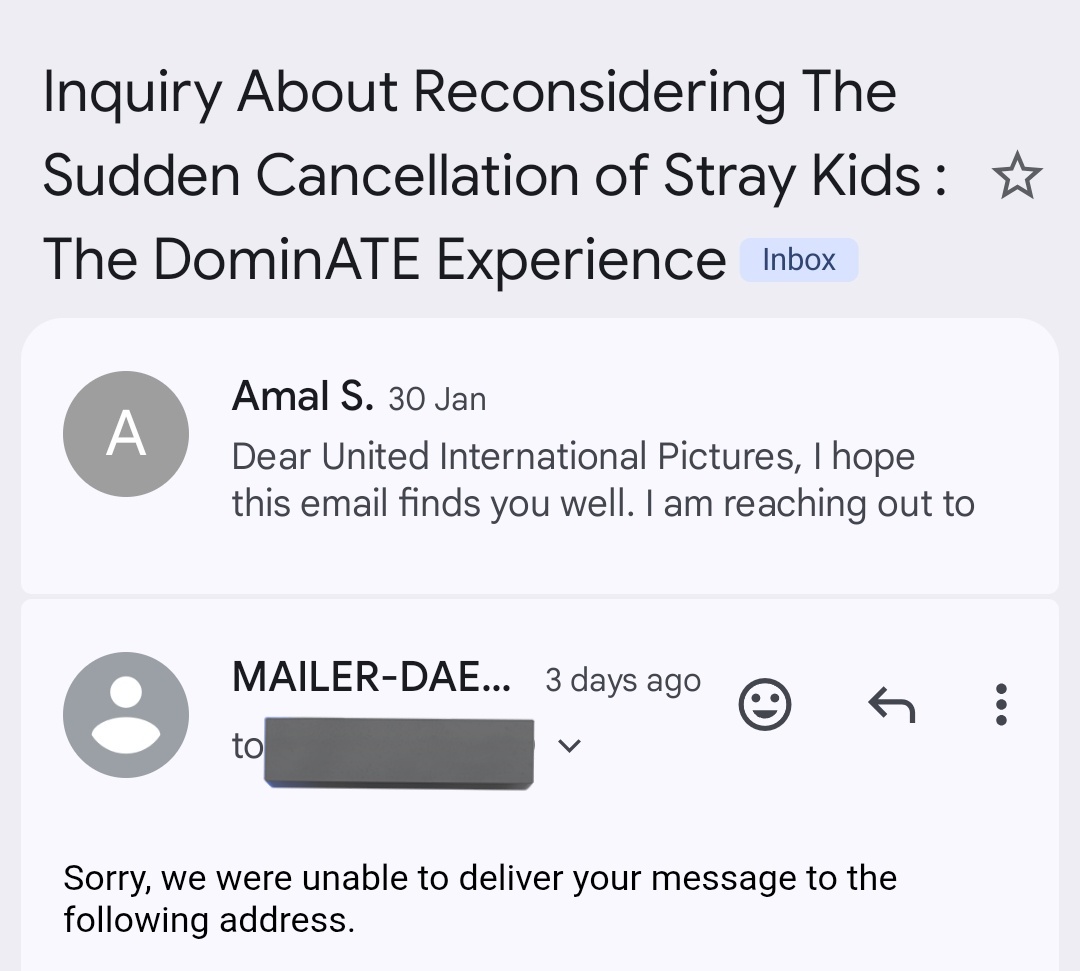Star this email conversation
This screenshot has height=971, width=1080.
tap(1017, 176)
